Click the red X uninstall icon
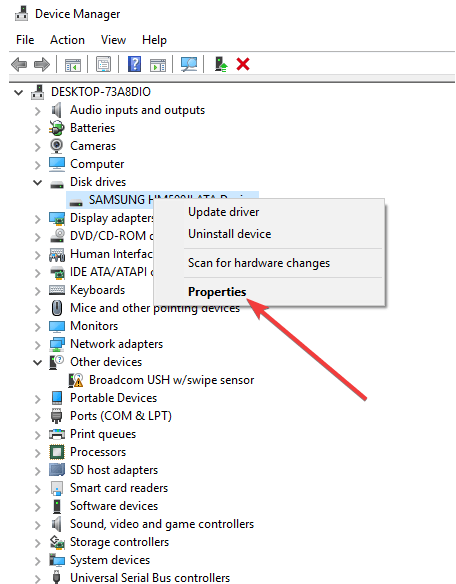456x584 pixels. tap(243, 64)
